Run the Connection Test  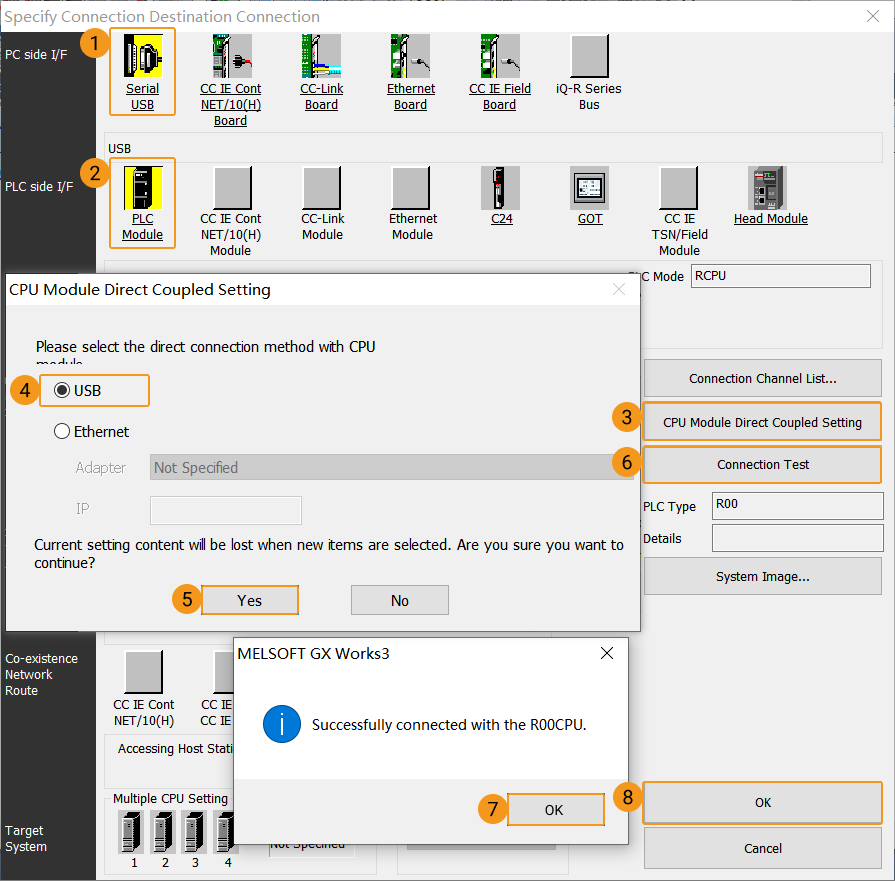click(x=762, y=464)
